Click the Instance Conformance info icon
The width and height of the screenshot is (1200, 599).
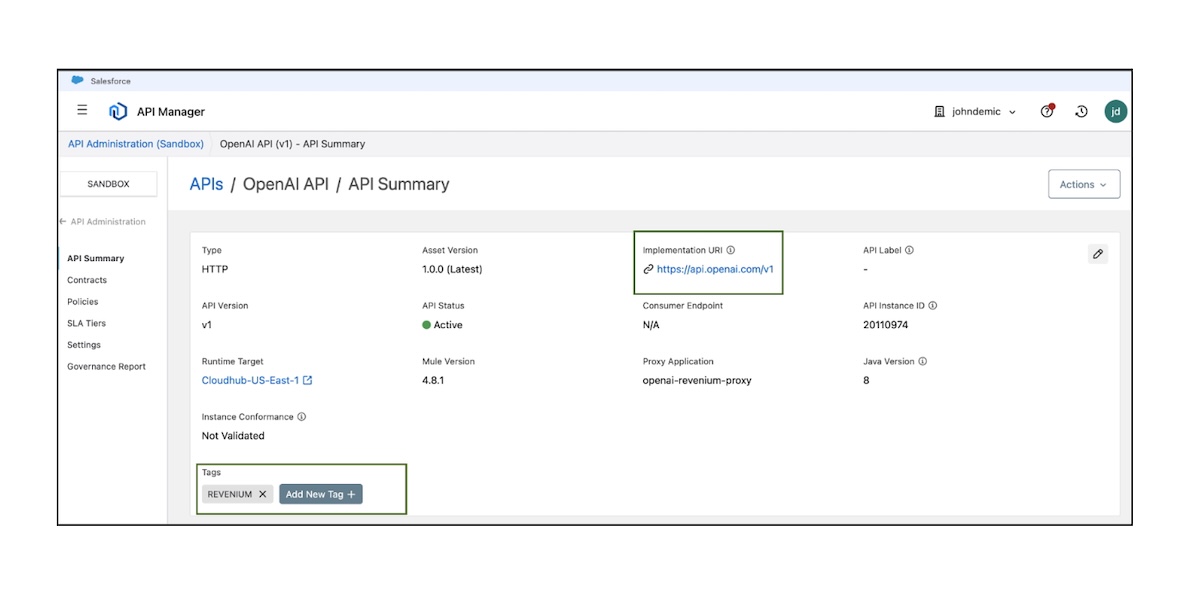[x=302, y=417]
